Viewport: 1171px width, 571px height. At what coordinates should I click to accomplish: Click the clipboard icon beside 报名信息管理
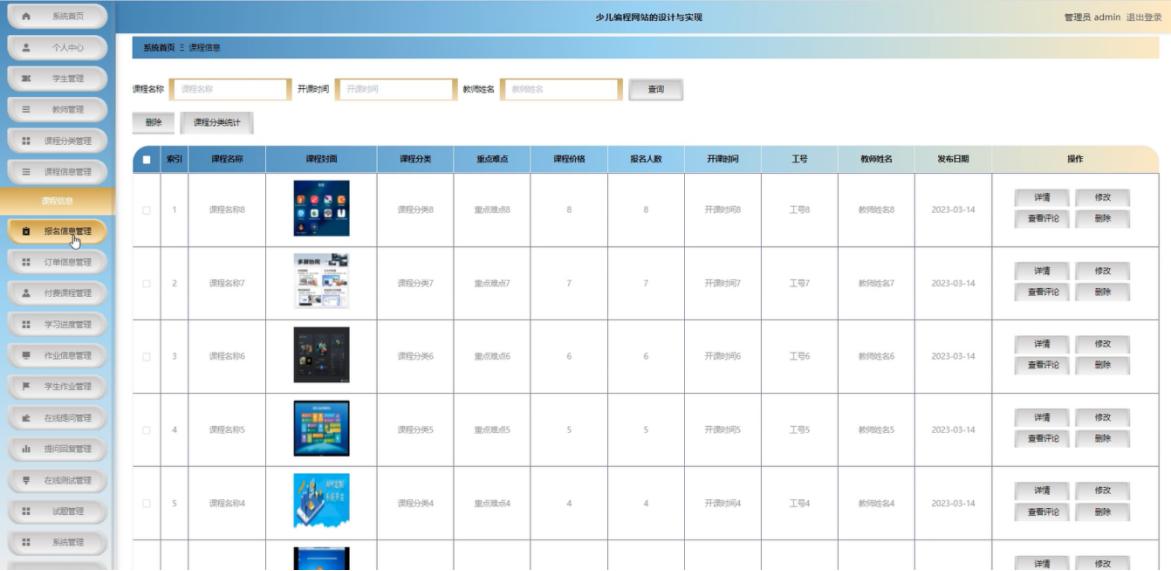(26, 231)
